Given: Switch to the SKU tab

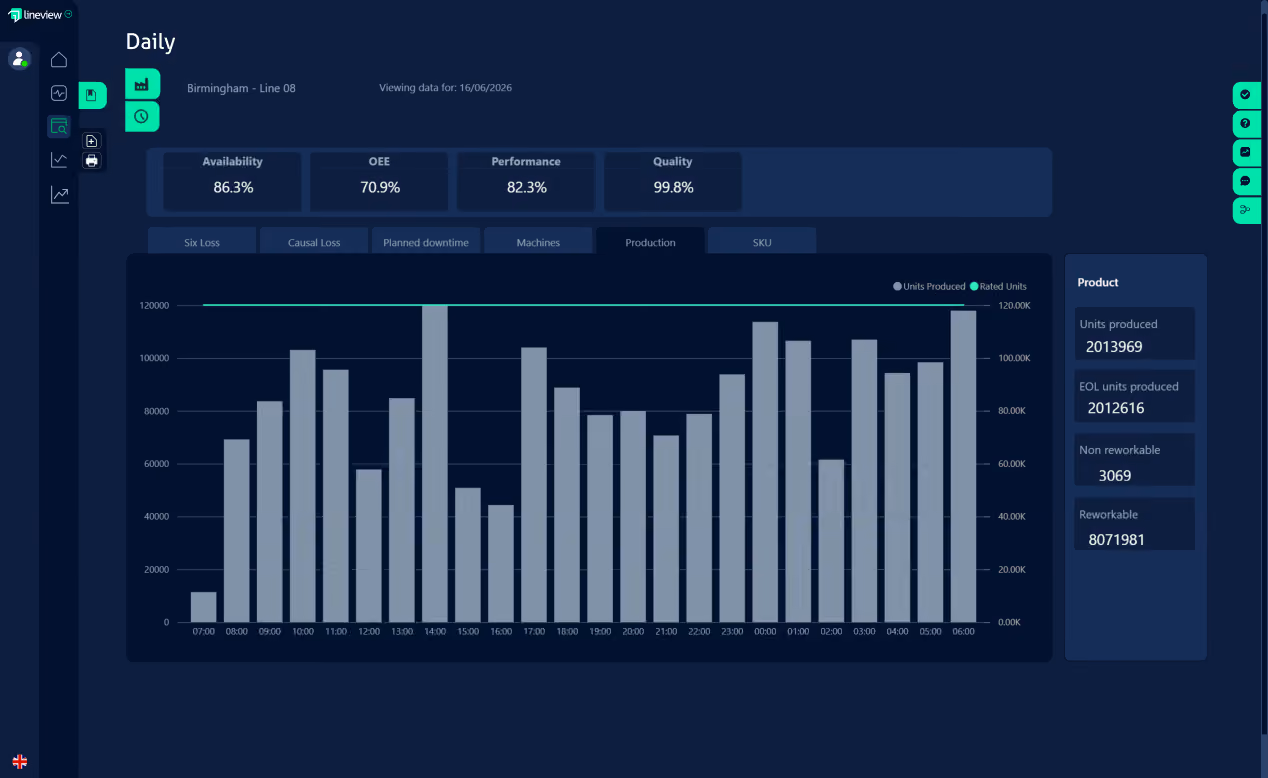Looking at the screenshot, I should click(x=762, y=241).
